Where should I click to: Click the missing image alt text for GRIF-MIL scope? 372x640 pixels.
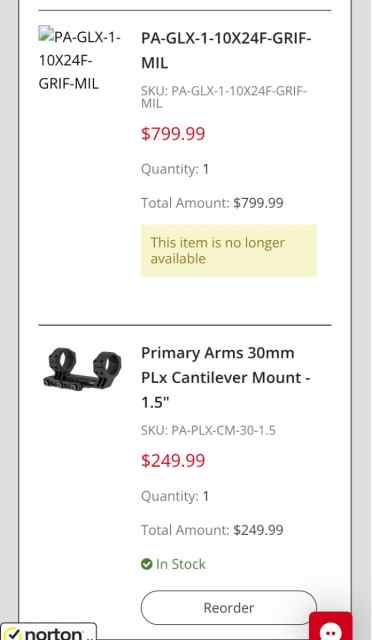(x=80, y=60)
